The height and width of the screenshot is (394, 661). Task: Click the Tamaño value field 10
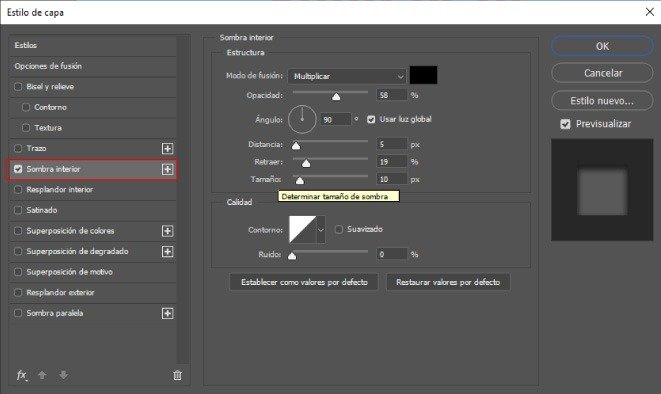[392, 180]
